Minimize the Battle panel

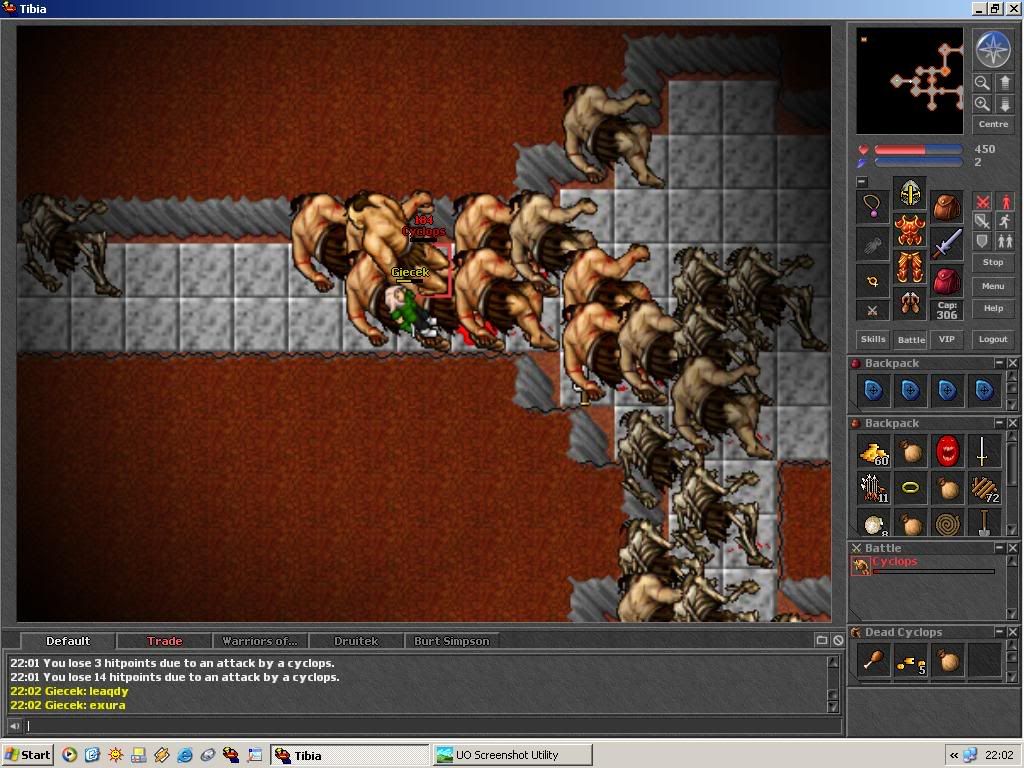[999, 548]
